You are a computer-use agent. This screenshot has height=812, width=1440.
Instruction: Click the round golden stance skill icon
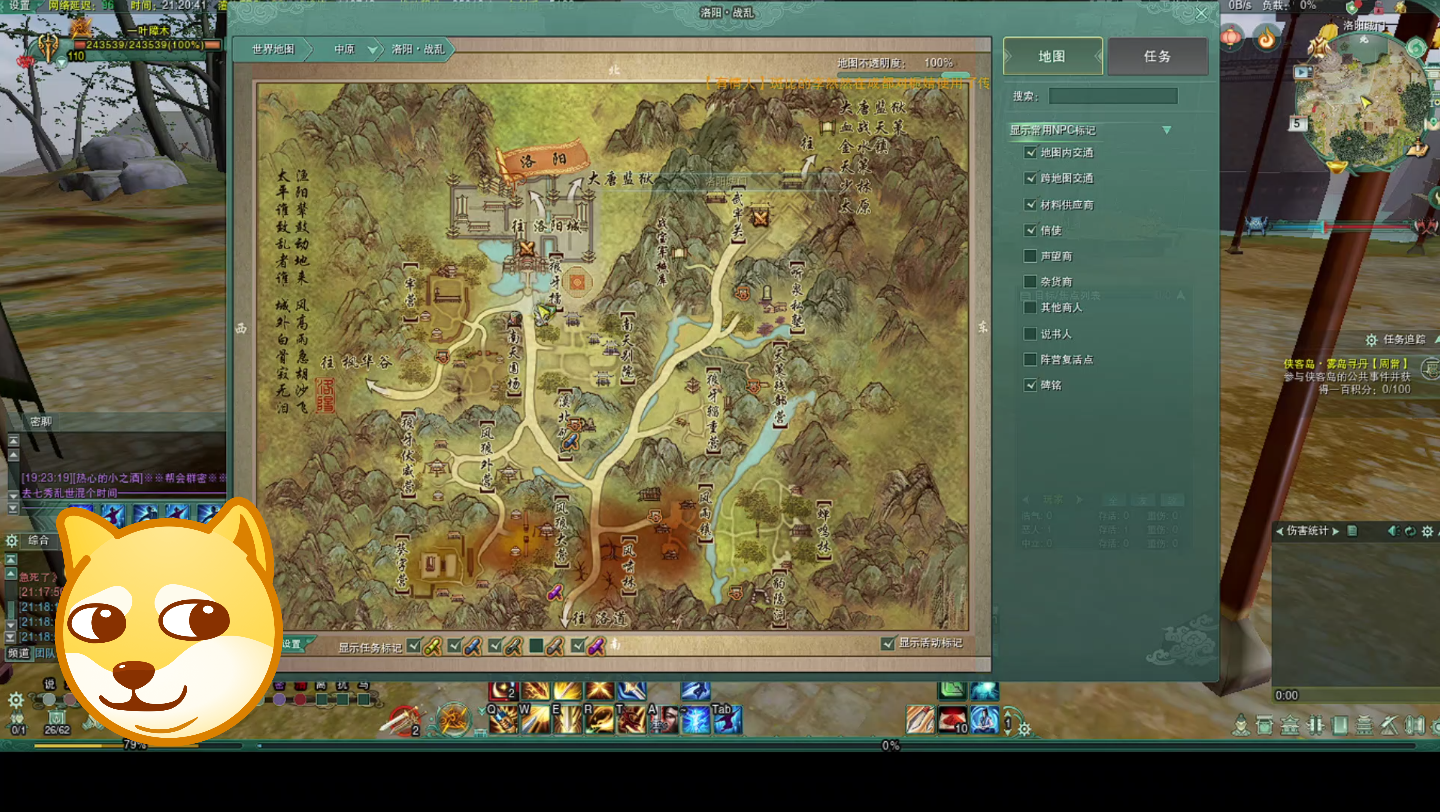454,719
